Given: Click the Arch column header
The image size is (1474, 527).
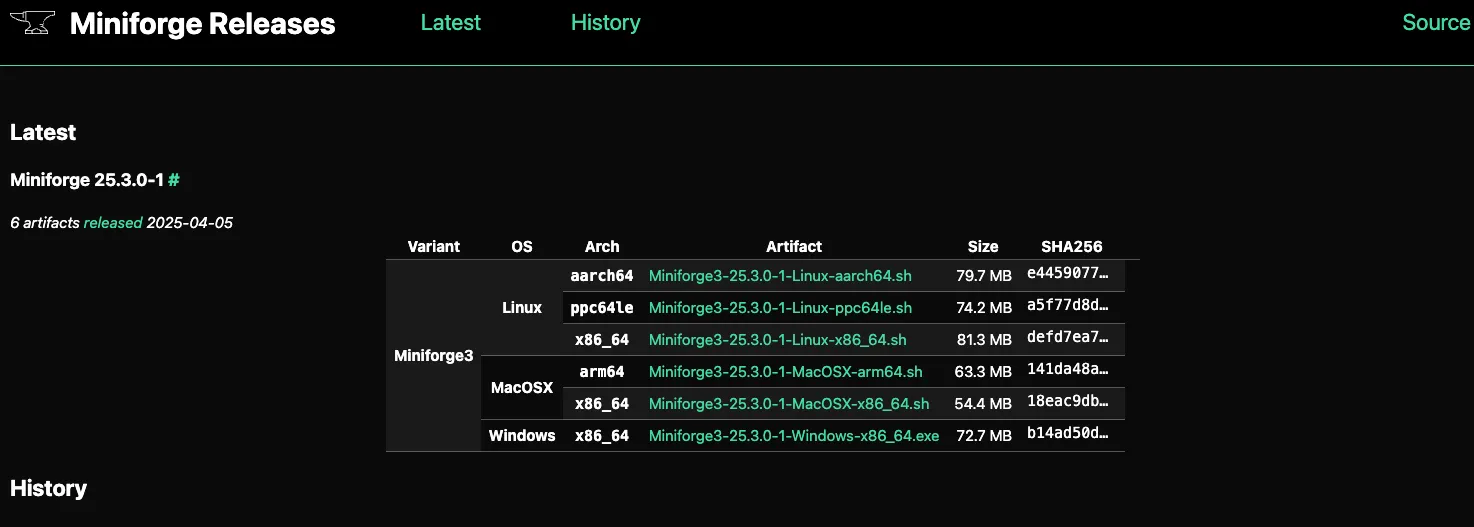Looking at the screenshot, I should 602,246.
